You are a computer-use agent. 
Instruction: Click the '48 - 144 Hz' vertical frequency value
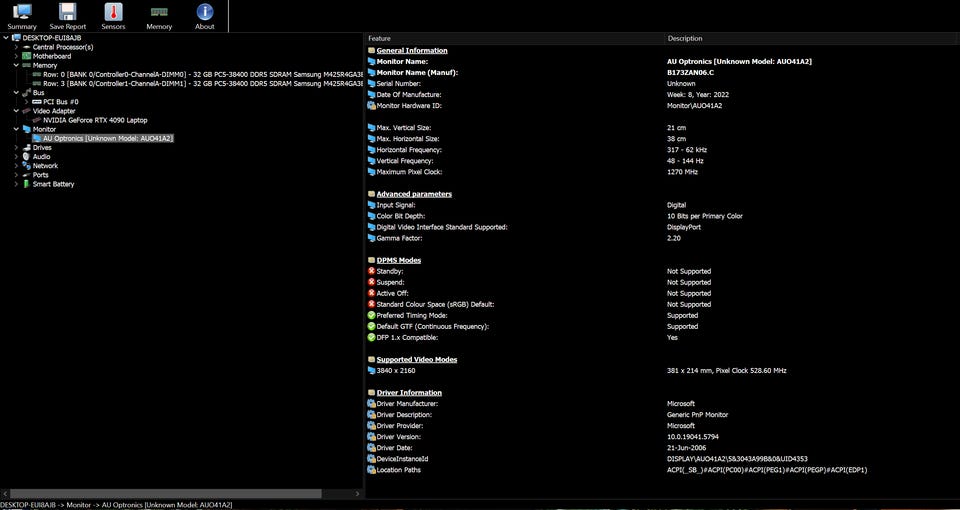click(x=685, y=161)
